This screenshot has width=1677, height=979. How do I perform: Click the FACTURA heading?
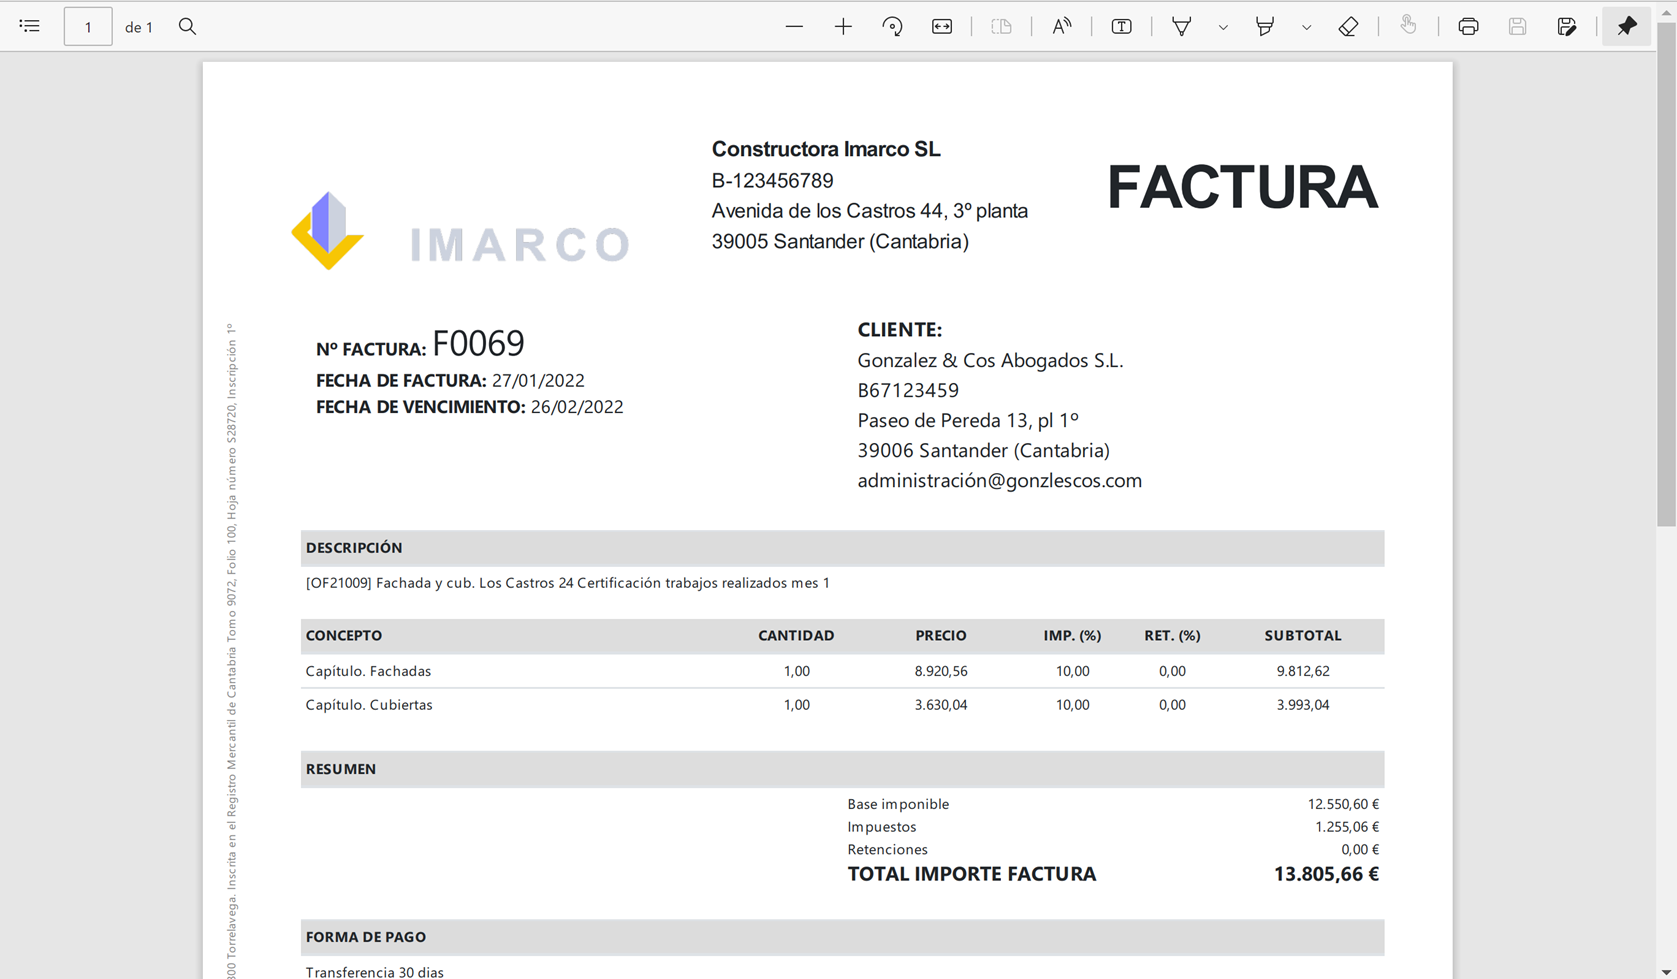click(x=1242, y=187)
